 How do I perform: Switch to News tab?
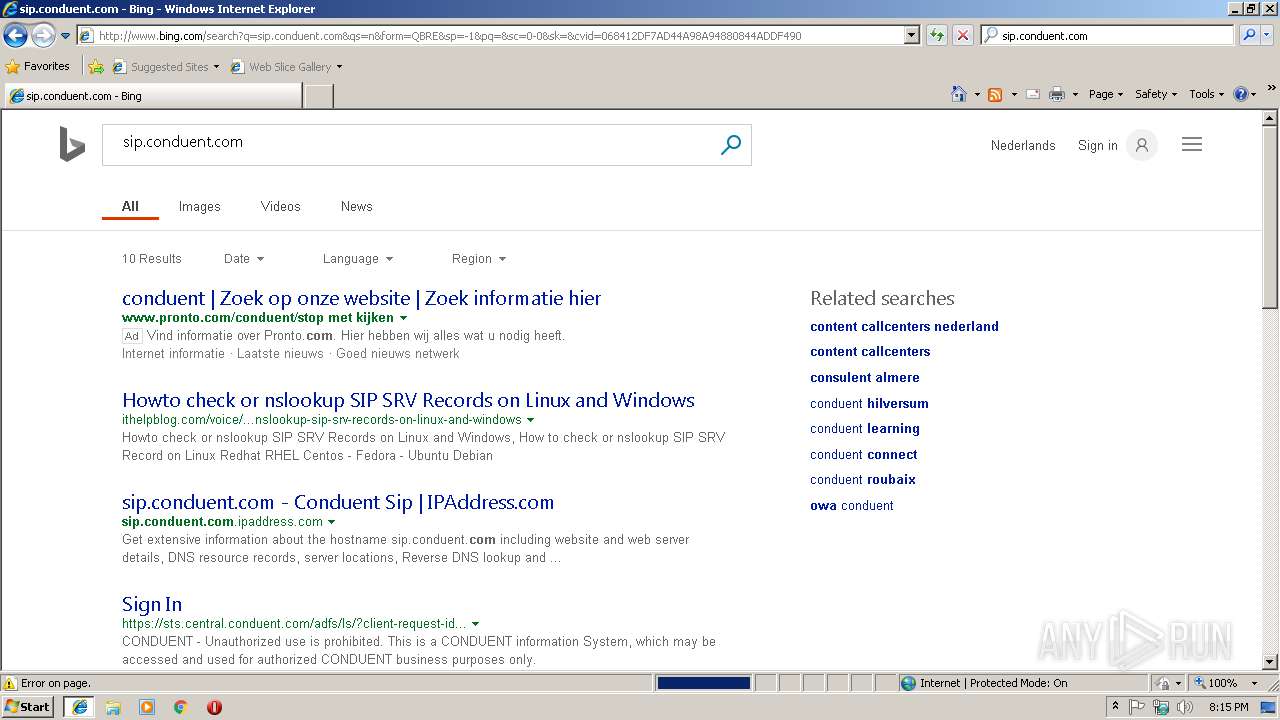click(356, 206)
